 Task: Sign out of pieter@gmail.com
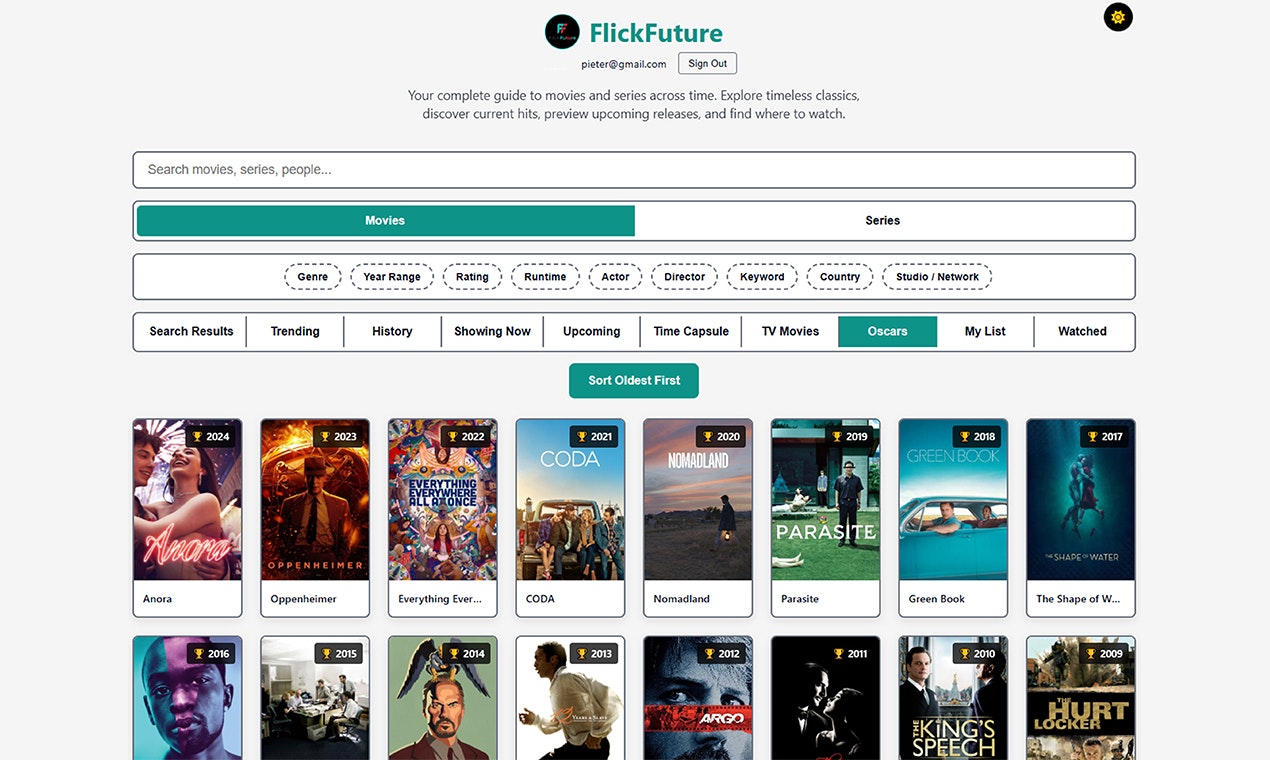[x=707, y=63]
